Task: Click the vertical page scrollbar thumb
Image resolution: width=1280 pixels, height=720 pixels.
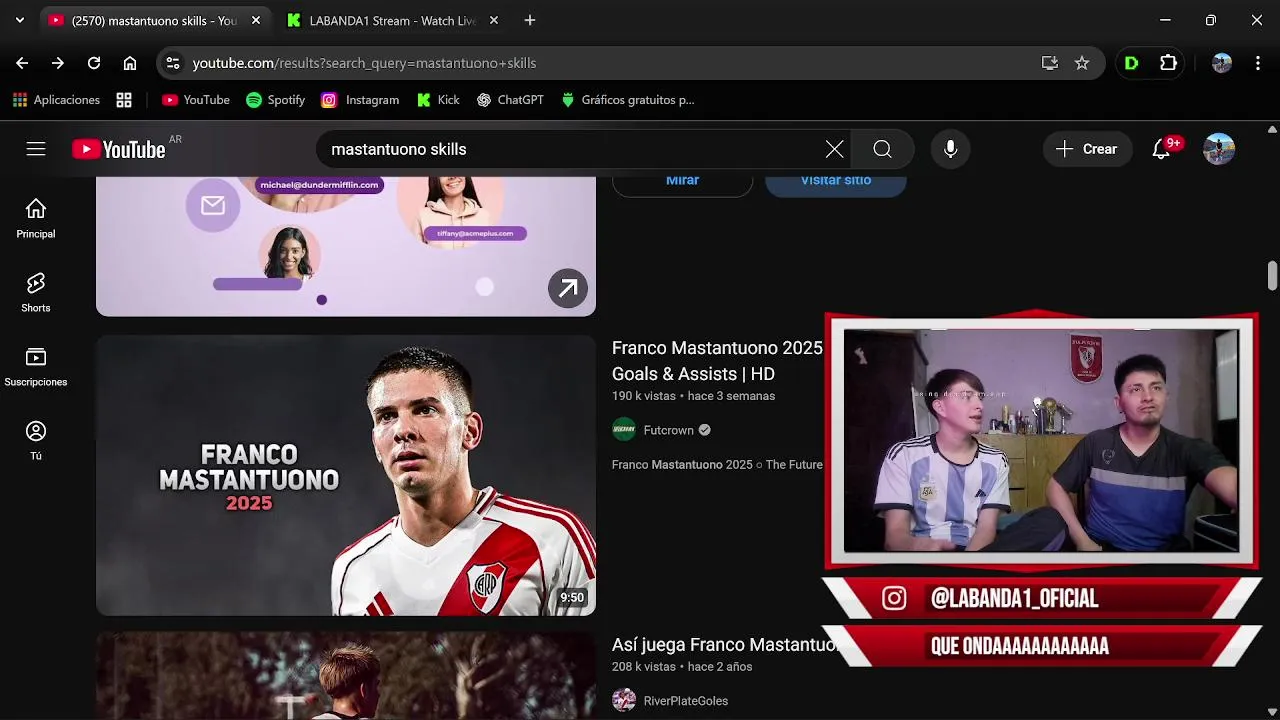Action: 1272,274
